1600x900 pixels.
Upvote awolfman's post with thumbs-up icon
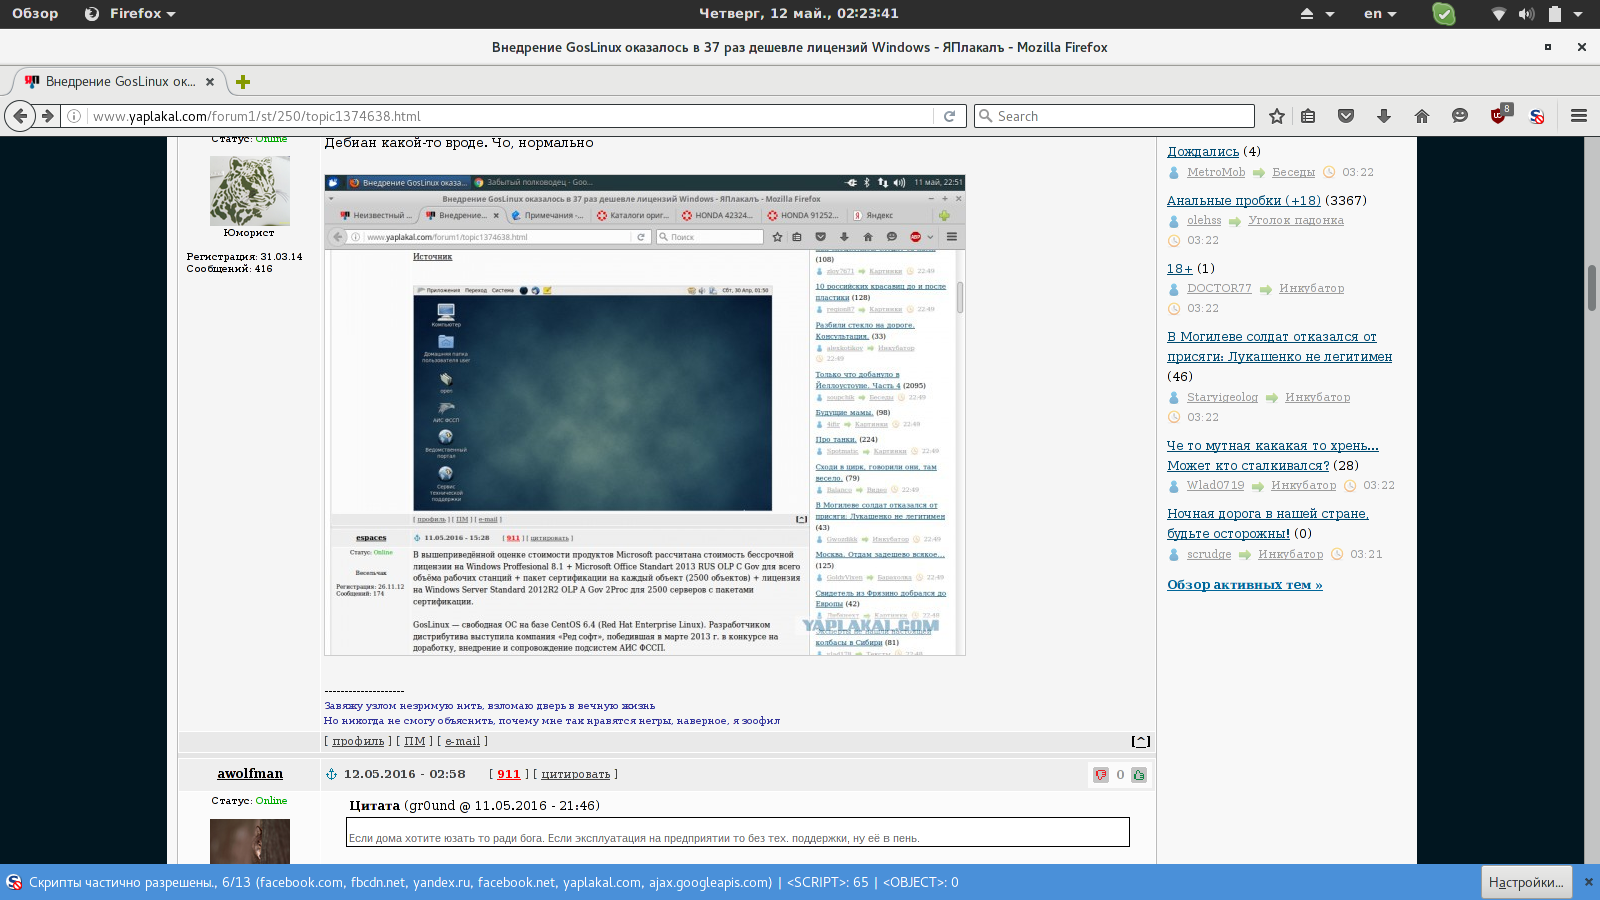pyautogui.click(x=1139, y=774)
